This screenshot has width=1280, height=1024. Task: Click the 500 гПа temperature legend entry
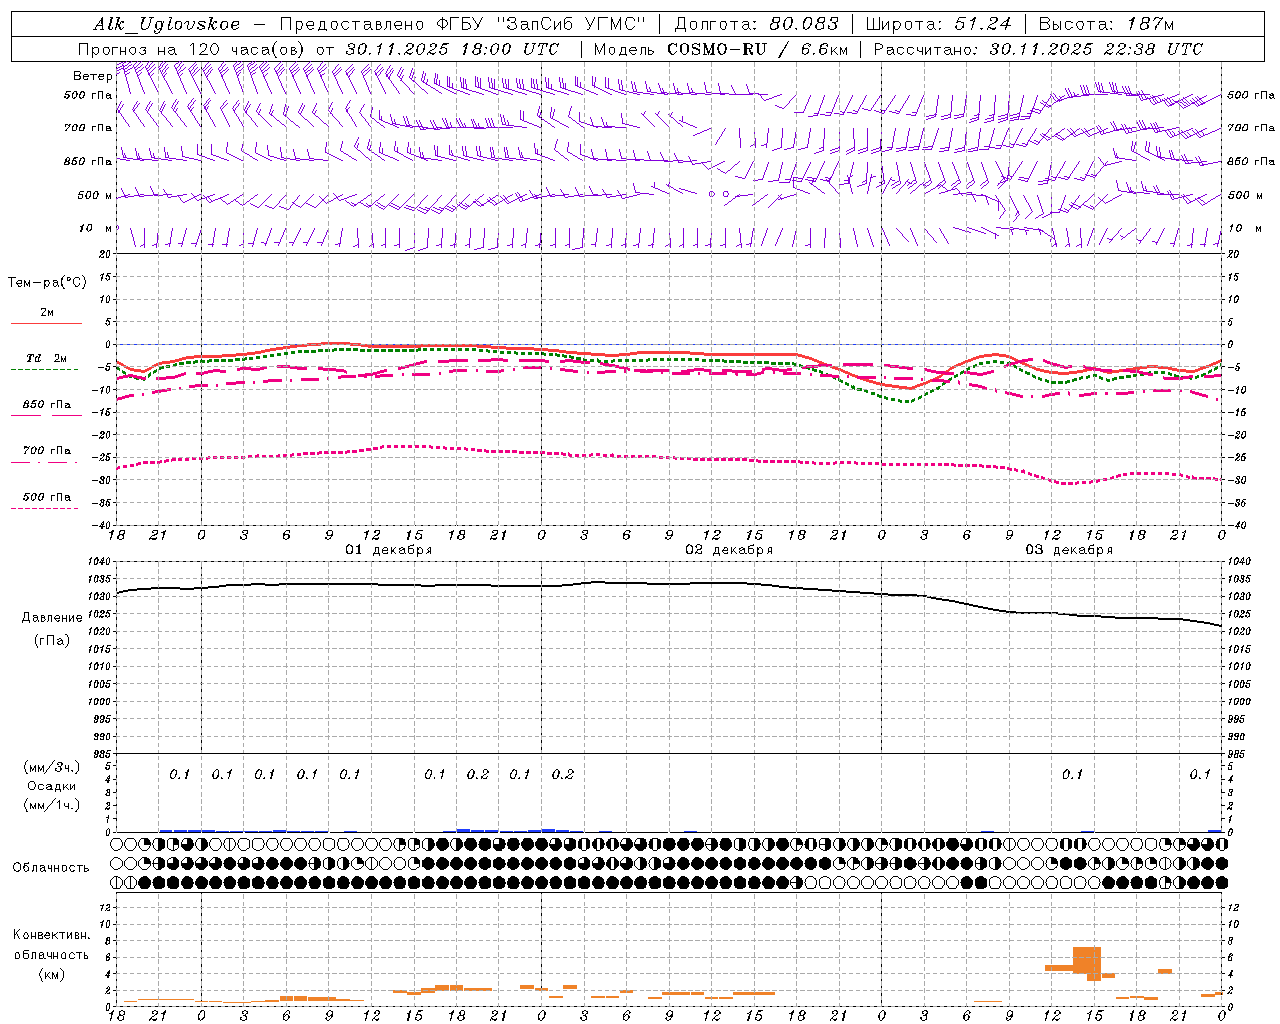[46, 496]
